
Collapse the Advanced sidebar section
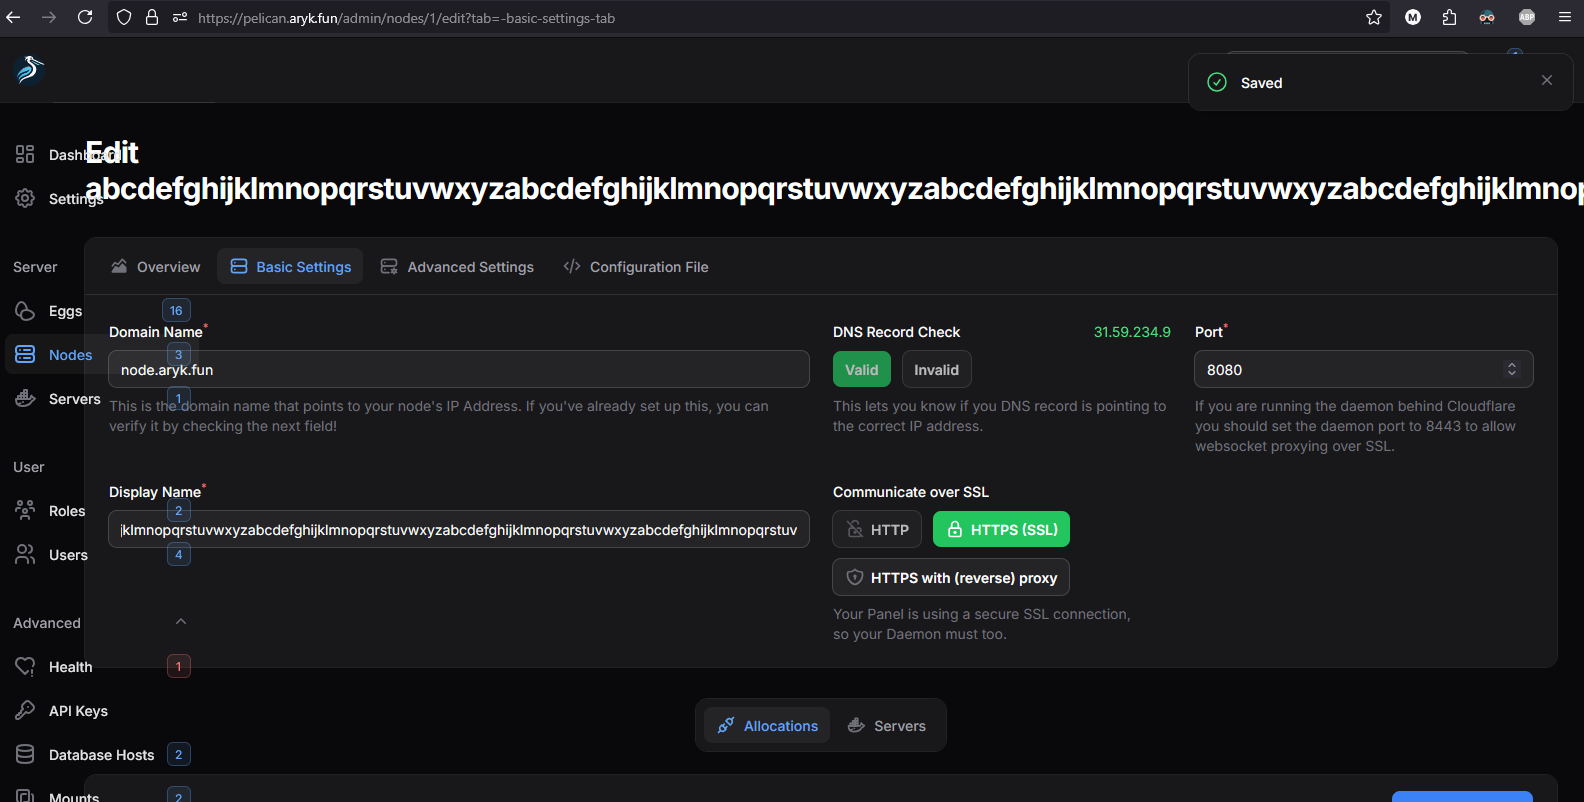click(181, 622)
